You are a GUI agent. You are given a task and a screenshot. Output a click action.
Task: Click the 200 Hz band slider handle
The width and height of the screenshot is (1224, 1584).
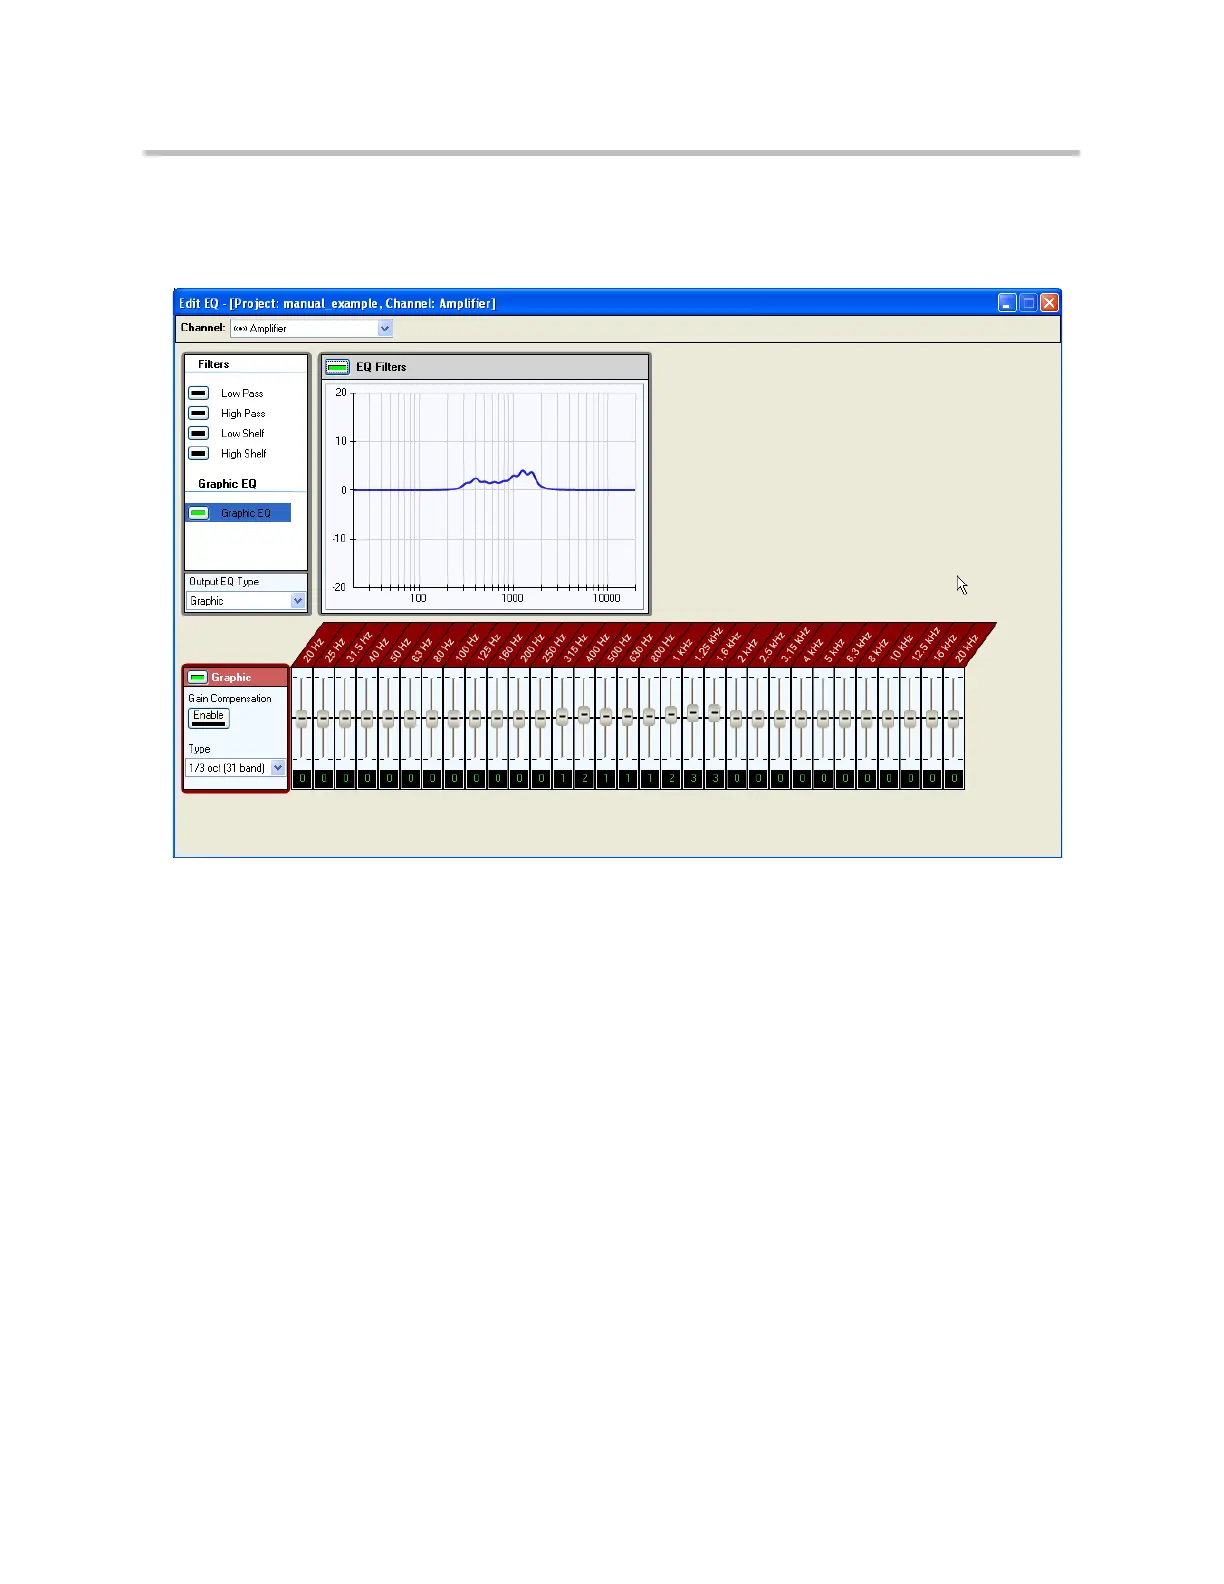coord(519,718)
